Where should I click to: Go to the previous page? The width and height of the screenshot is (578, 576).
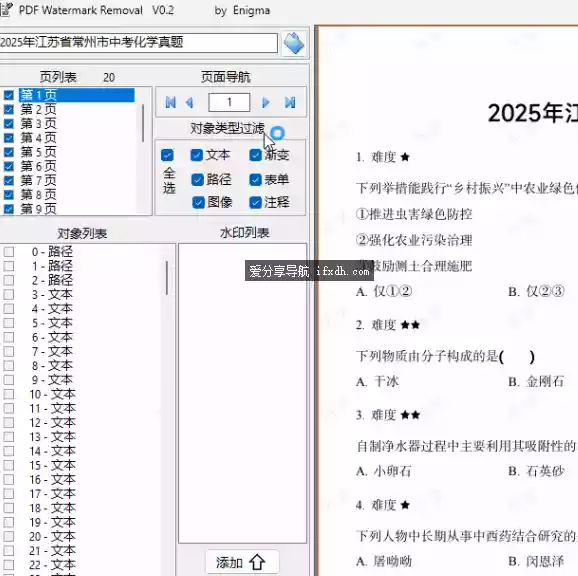click(189, 102)
